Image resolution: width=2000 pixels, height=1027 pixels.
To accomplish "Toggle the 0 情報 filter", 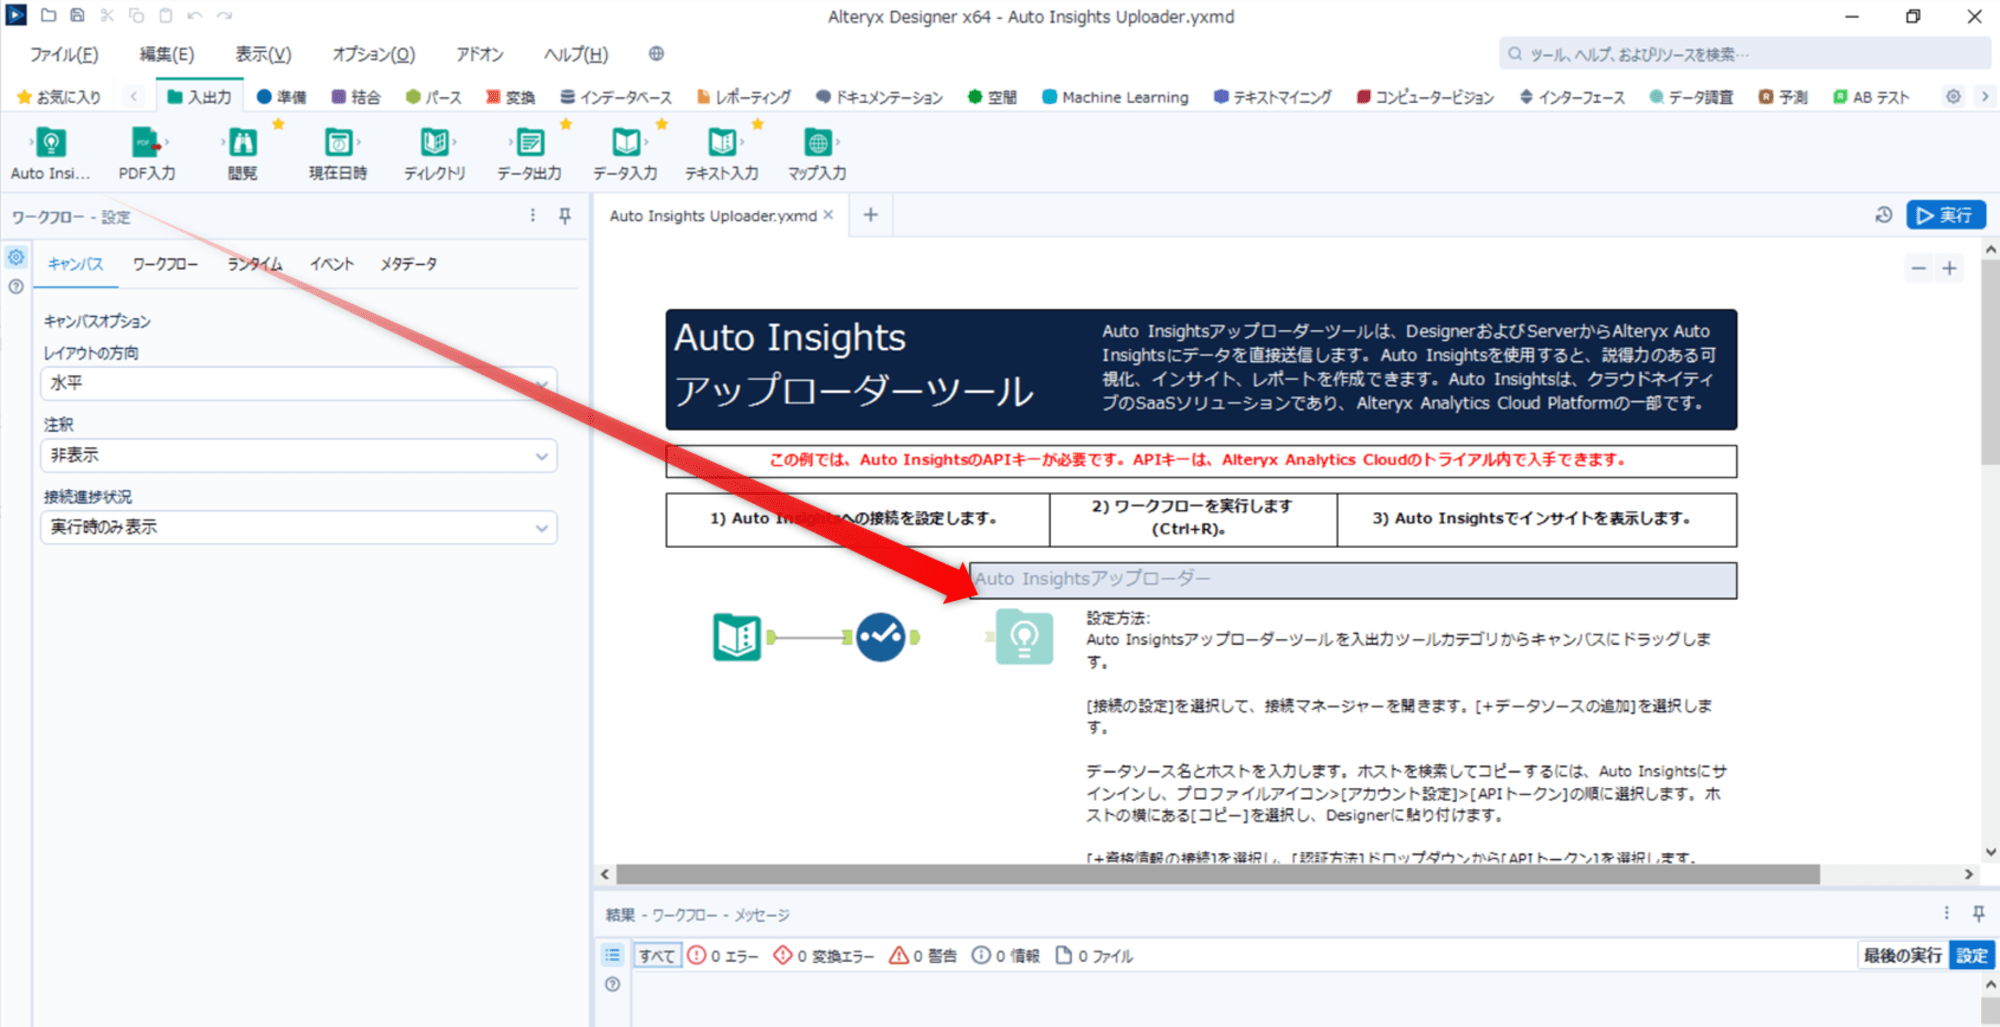I will pos(1006,956).
